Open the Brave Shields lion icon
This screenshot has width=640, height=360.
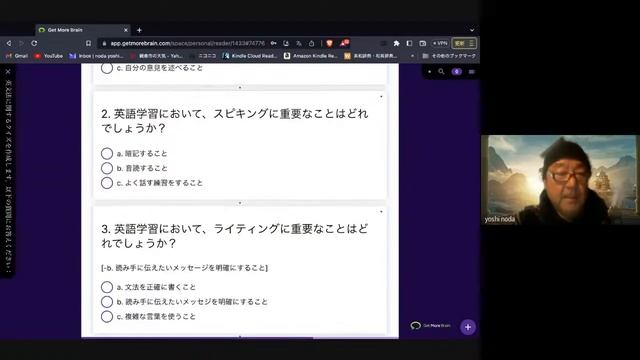pyautogui.click(x=329, y=43)
